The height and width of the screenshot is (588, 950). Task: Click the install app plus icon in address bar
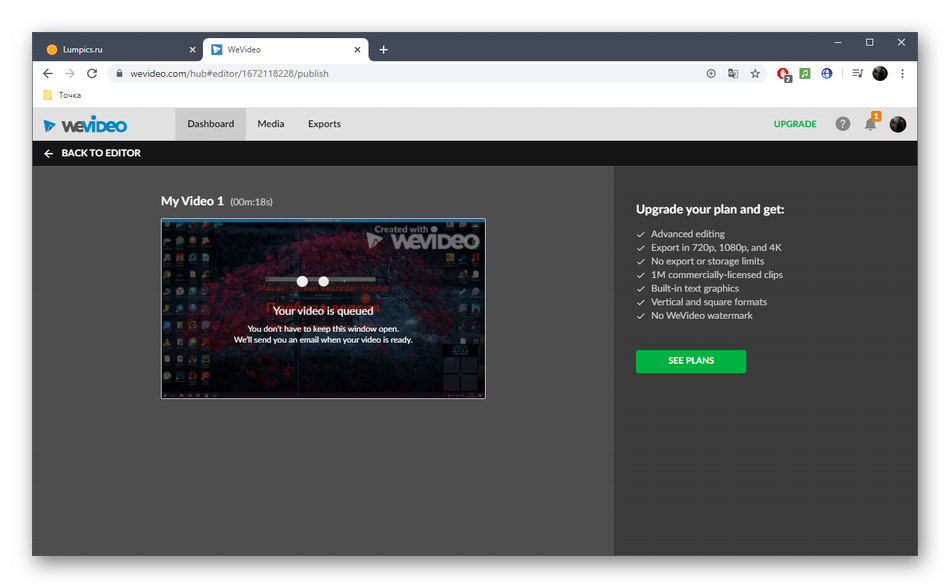pos(711,73)
